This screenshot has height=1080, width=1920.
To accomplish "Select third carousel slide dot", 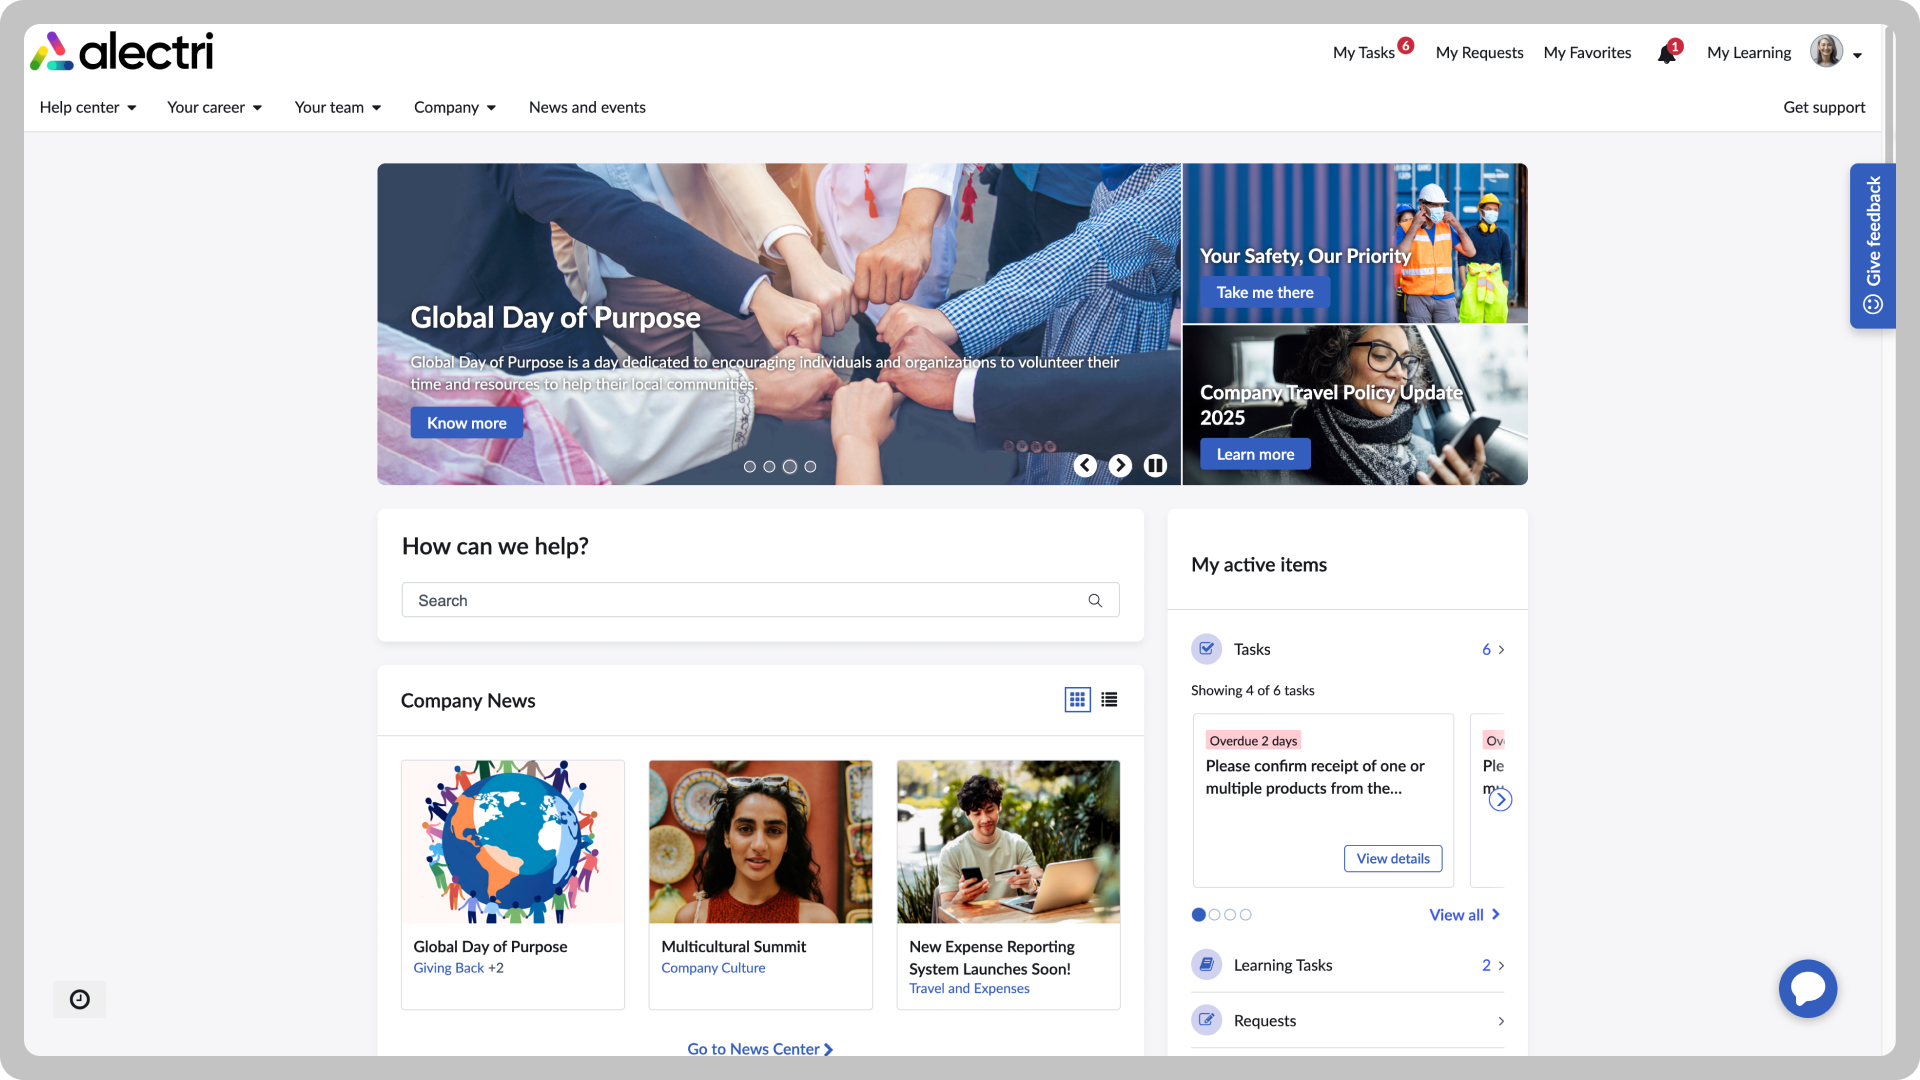I will pyautogui.click(x=790, y=466).
